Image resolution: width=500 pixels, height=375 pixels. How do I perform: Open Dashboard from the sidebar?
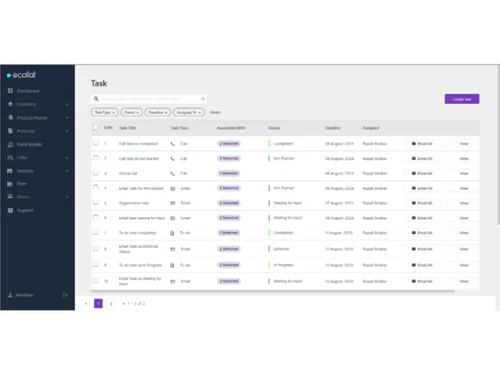(x=28, y=91)
